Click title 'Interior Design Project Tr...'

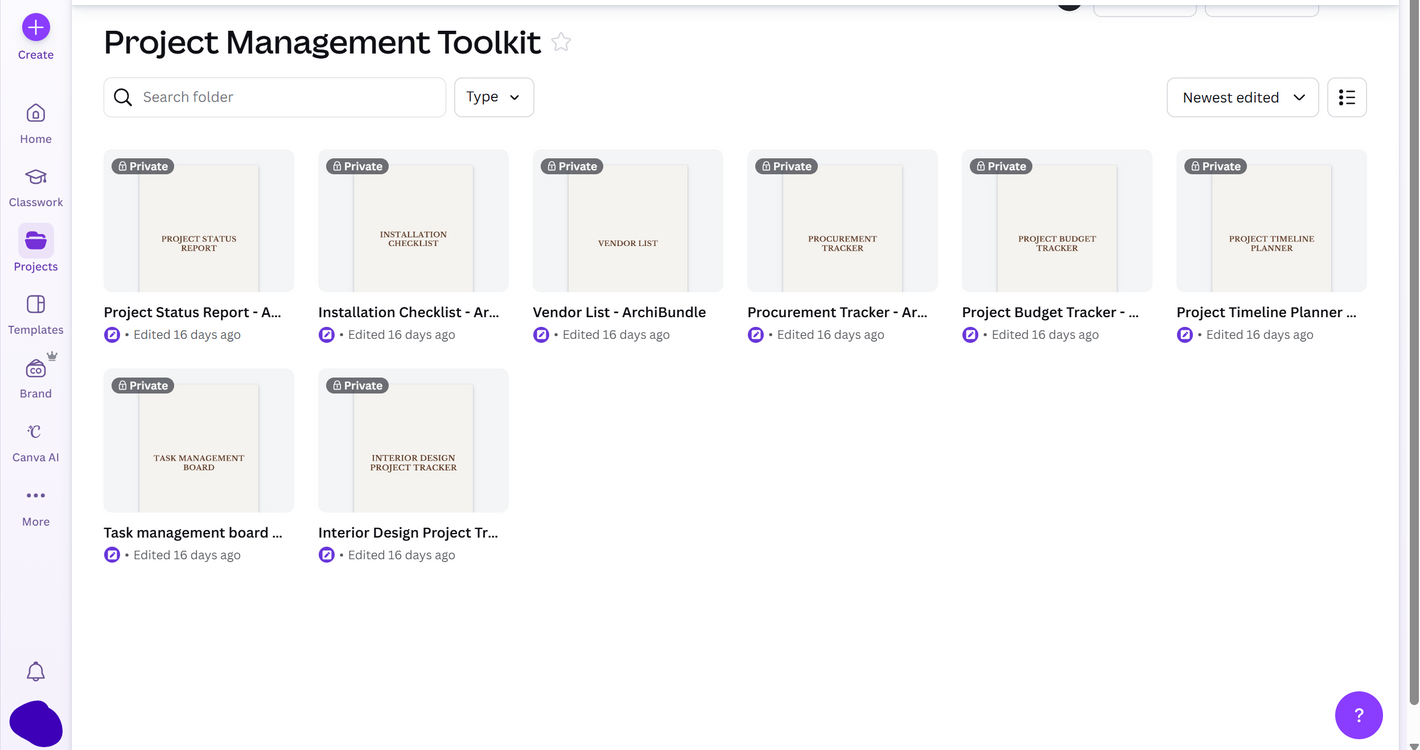tap(408, 532)
